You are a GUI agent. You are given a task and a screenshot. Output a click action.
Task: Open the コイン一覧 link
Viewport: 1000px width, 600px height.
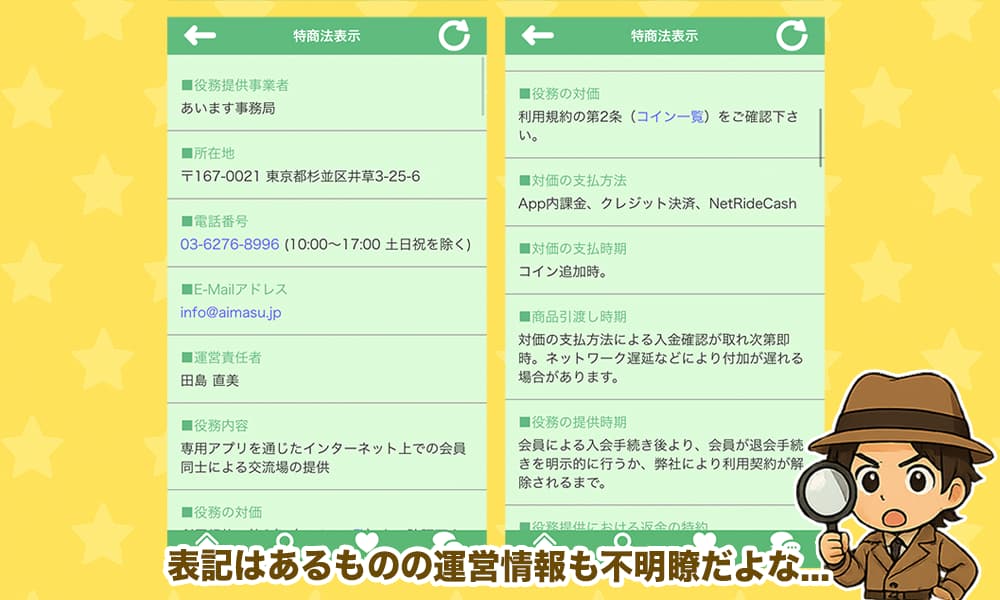670,117
